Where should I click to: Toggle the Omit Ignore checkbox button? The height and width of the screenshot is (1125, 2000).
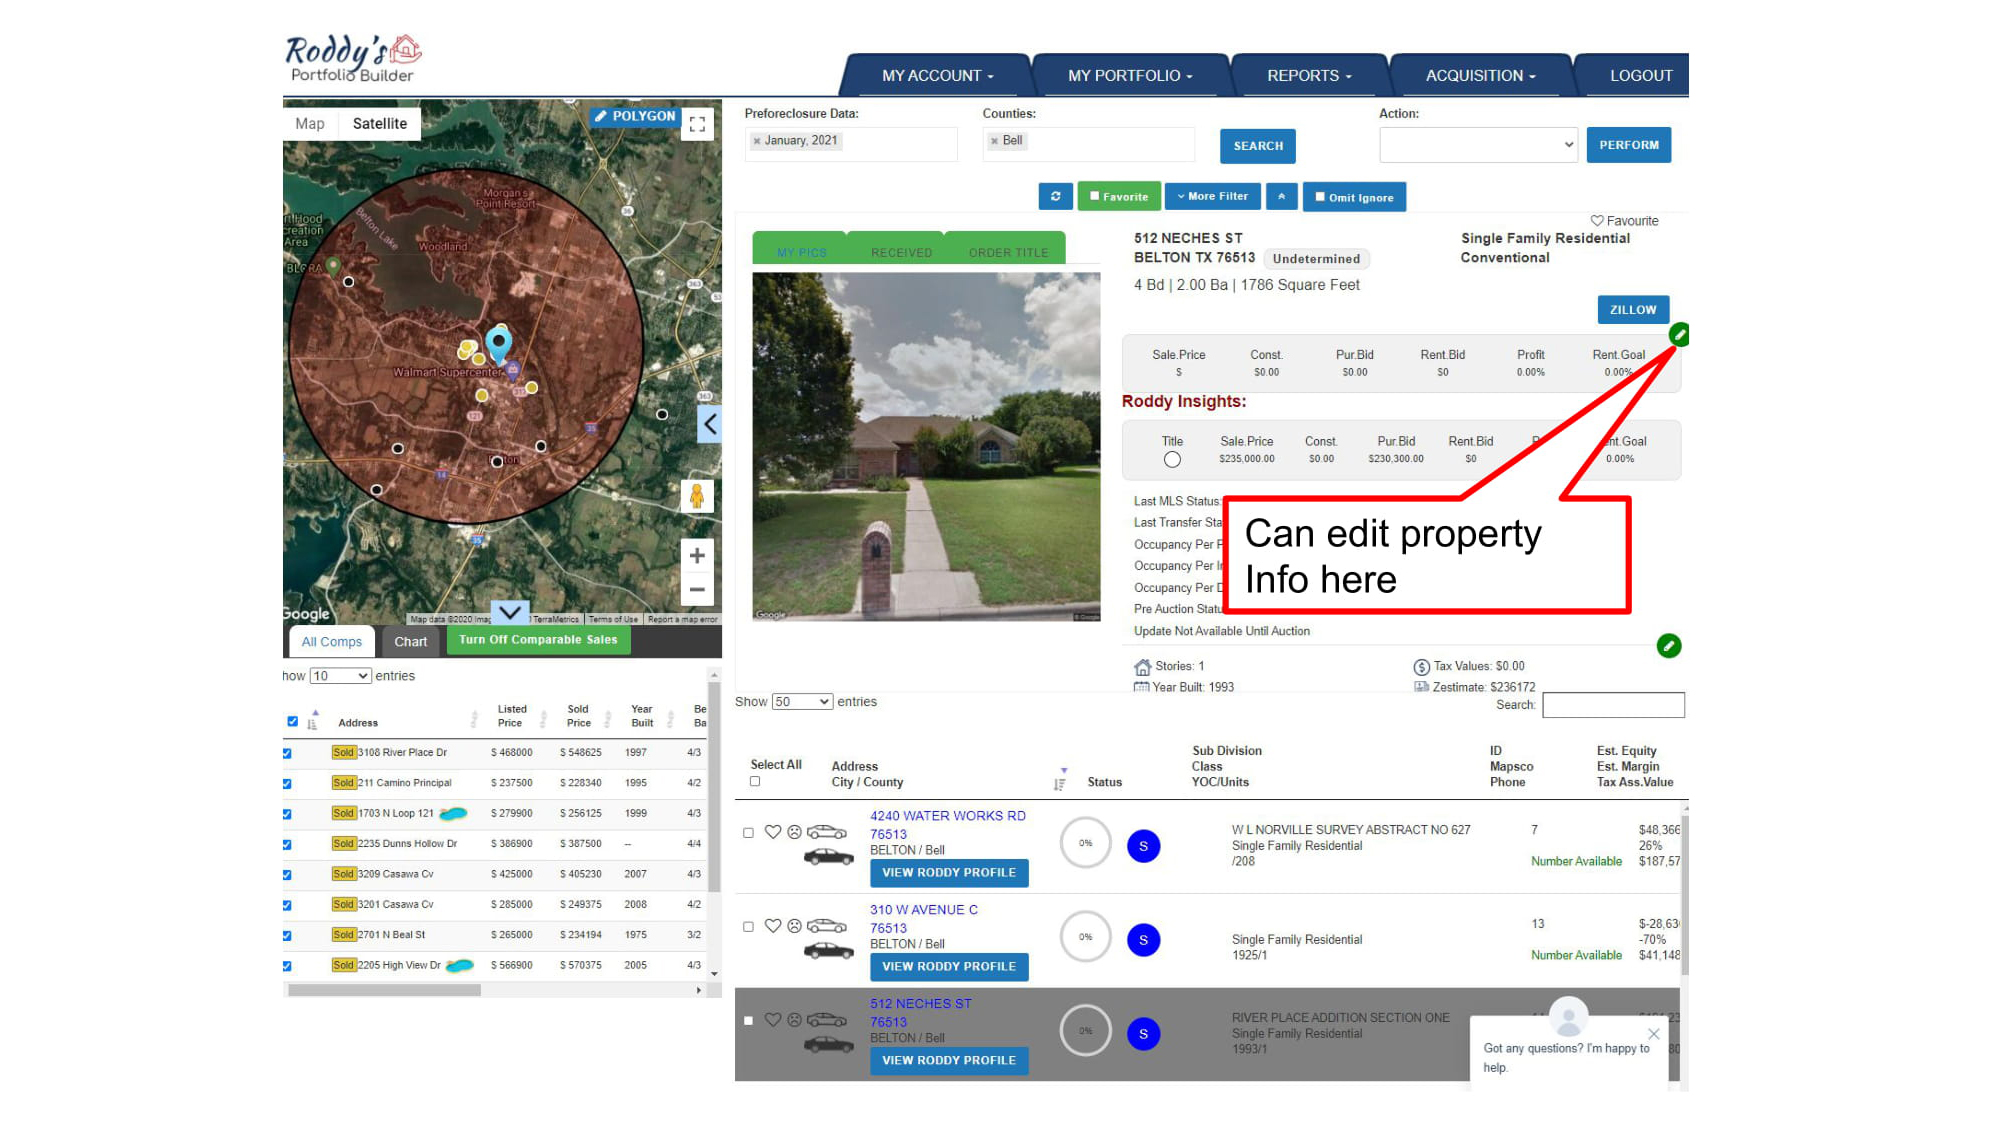(x=1354, y=197)
